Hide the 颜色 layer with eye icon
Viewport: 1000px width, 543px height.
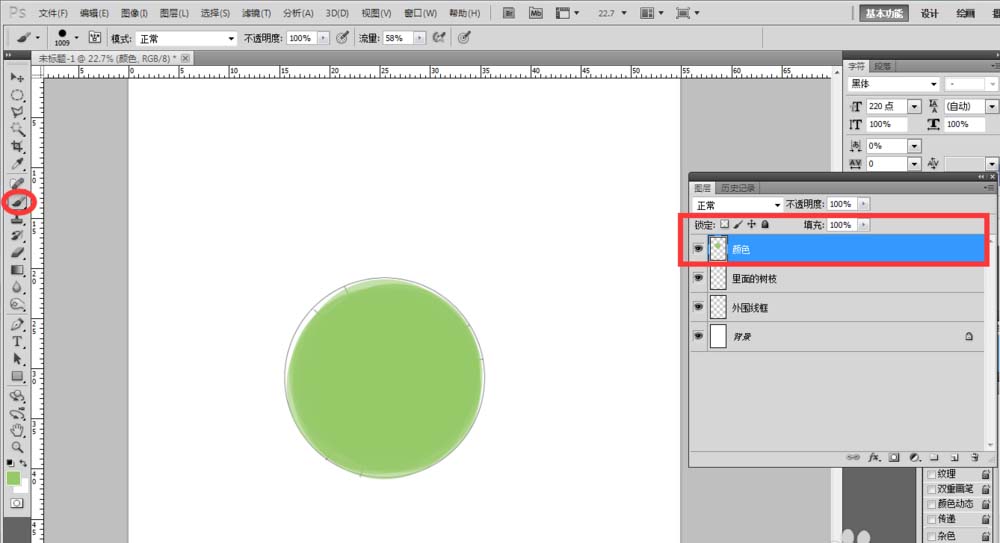[x=698, y=248]
